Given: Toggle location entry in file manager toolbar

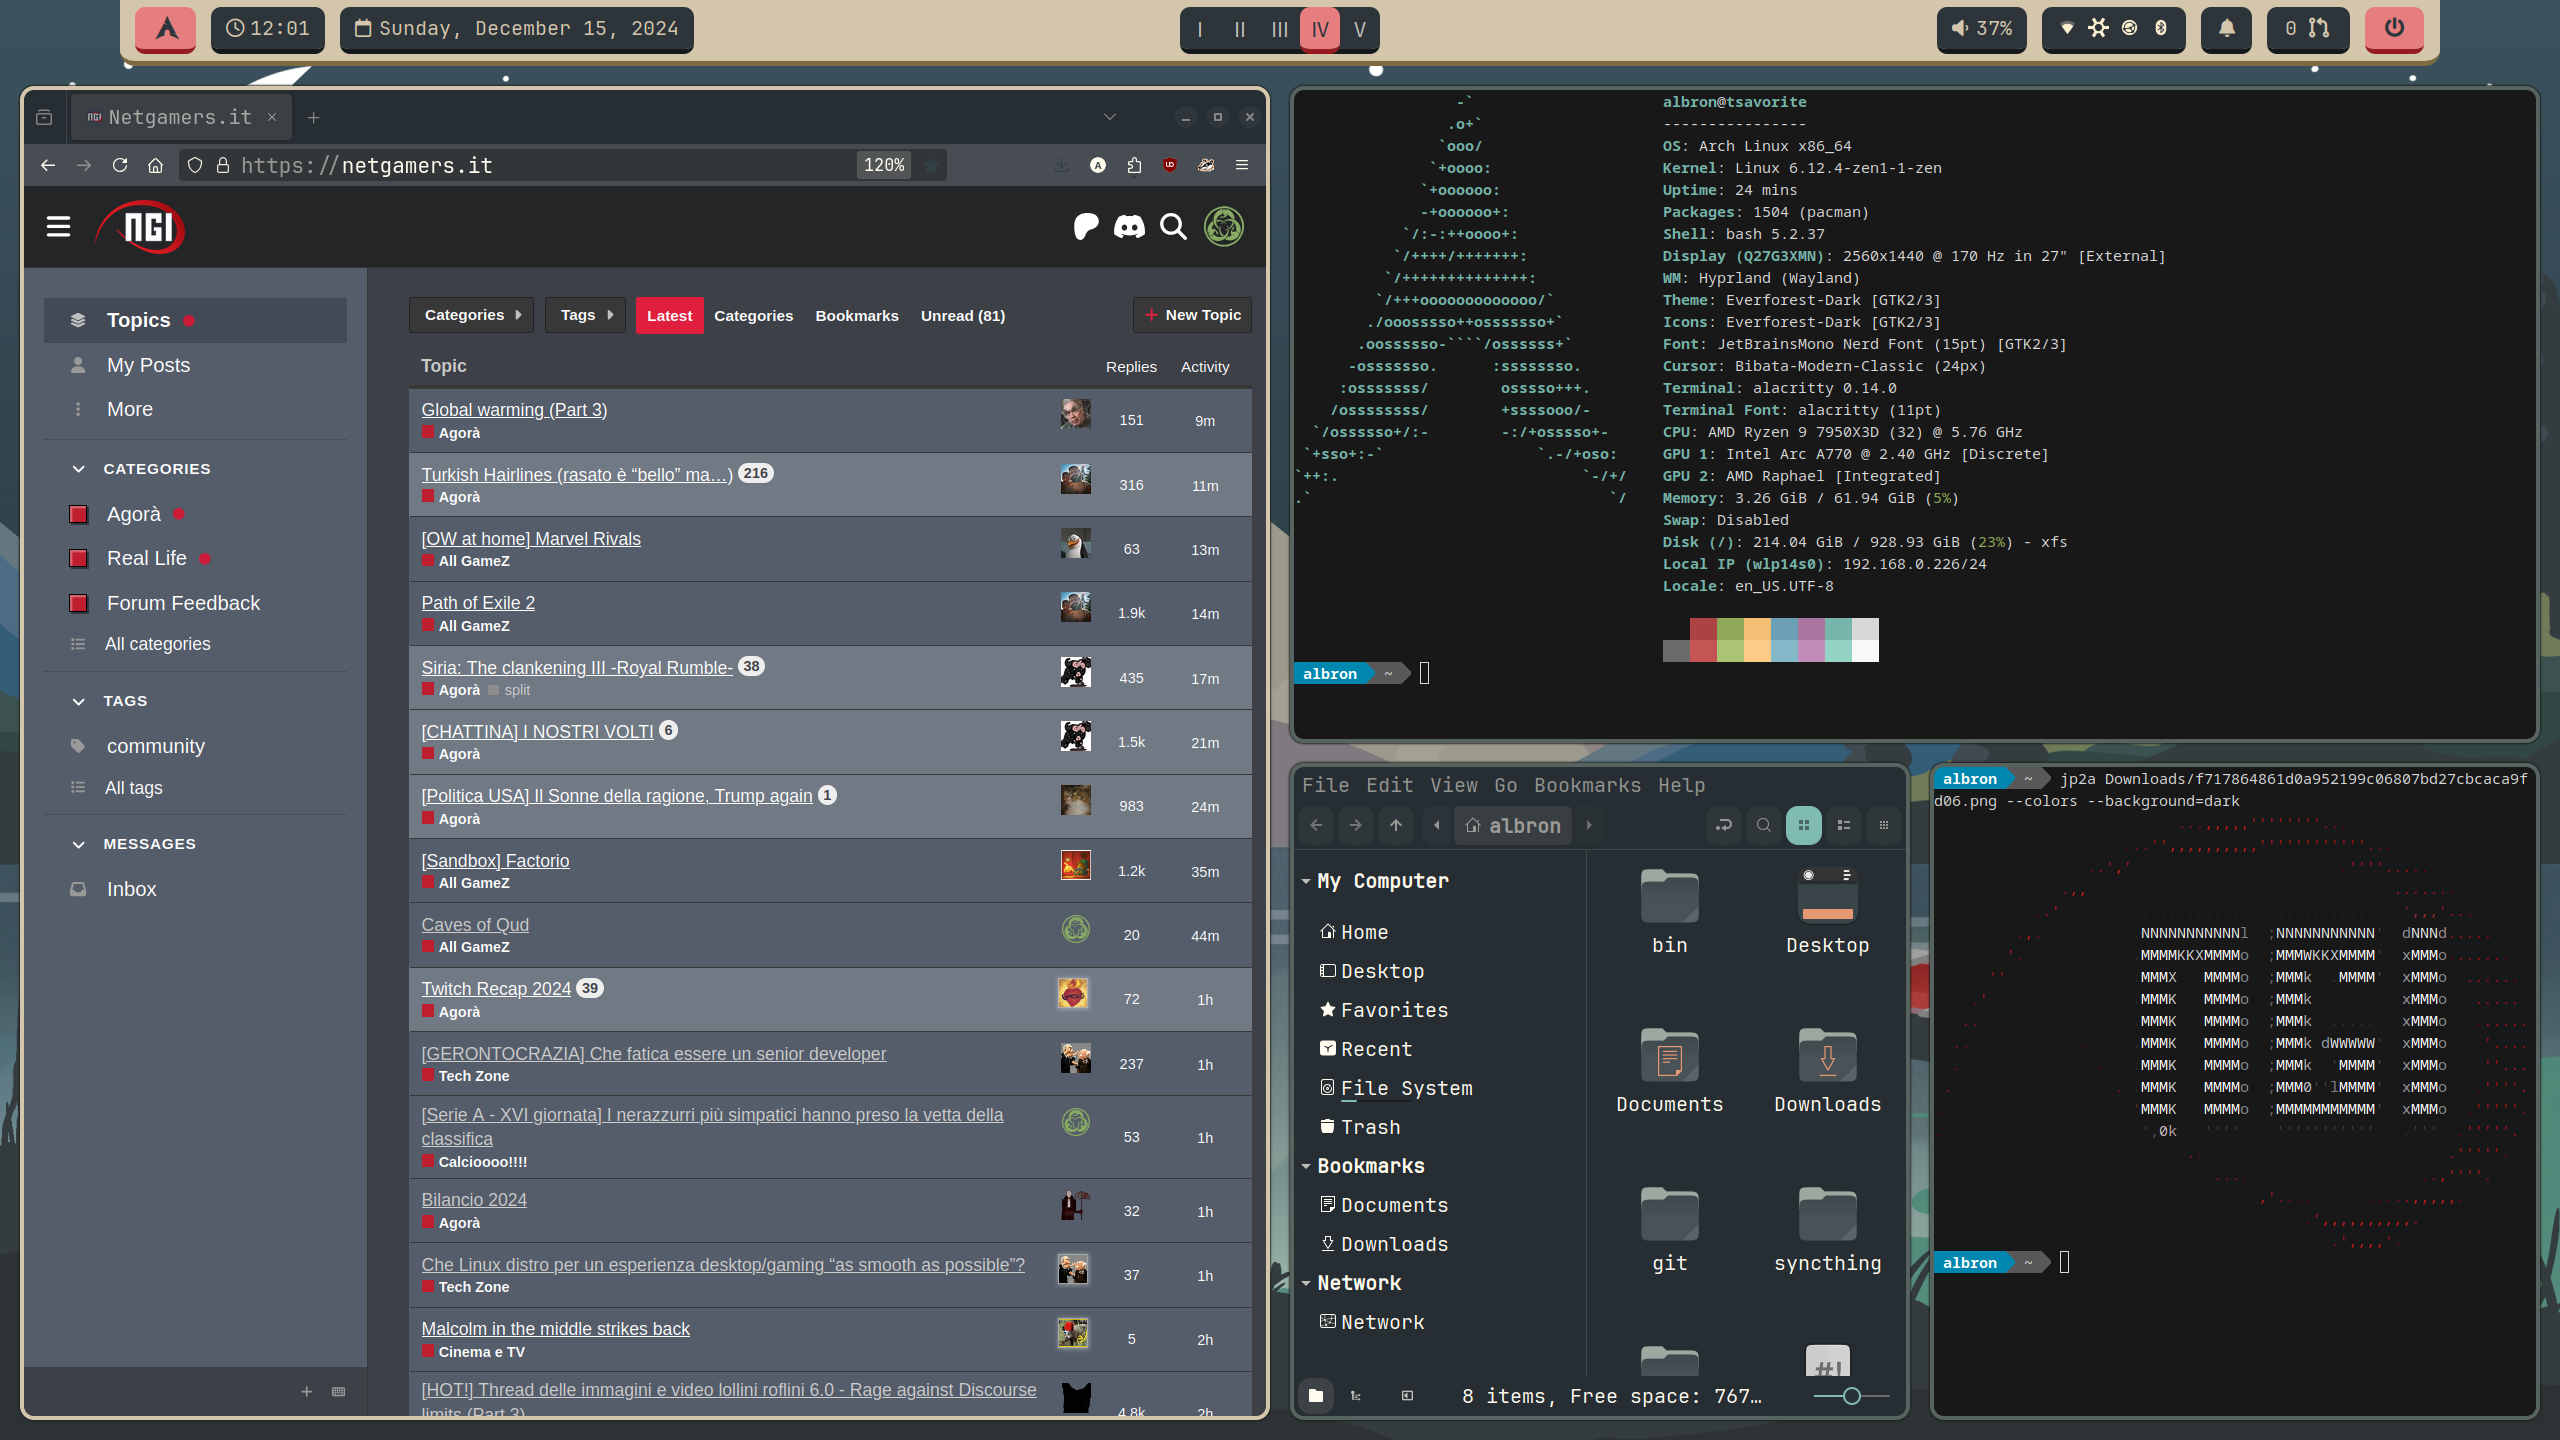Looking at the screenshot, I should tap(1724, 825).
